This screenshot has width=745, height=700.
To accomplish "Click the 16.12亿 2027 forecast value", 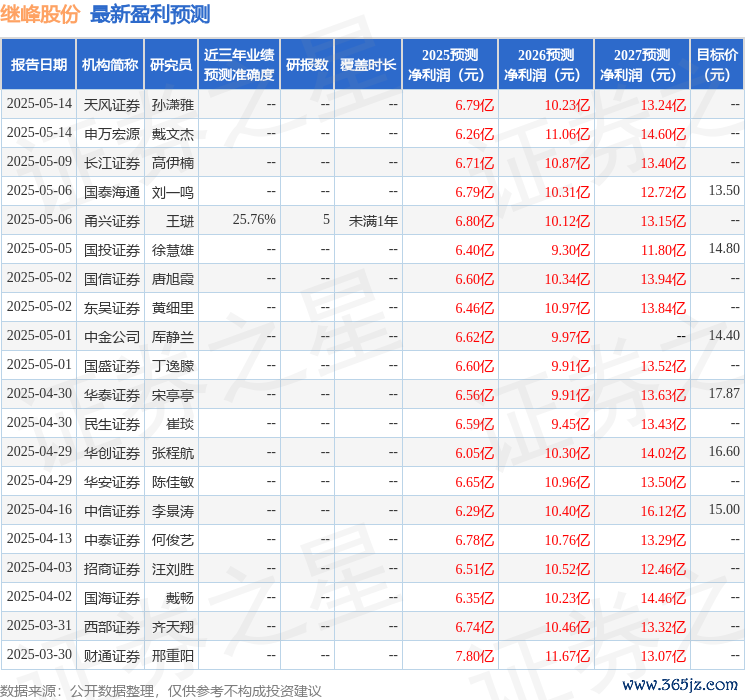I will pos(663,511).
